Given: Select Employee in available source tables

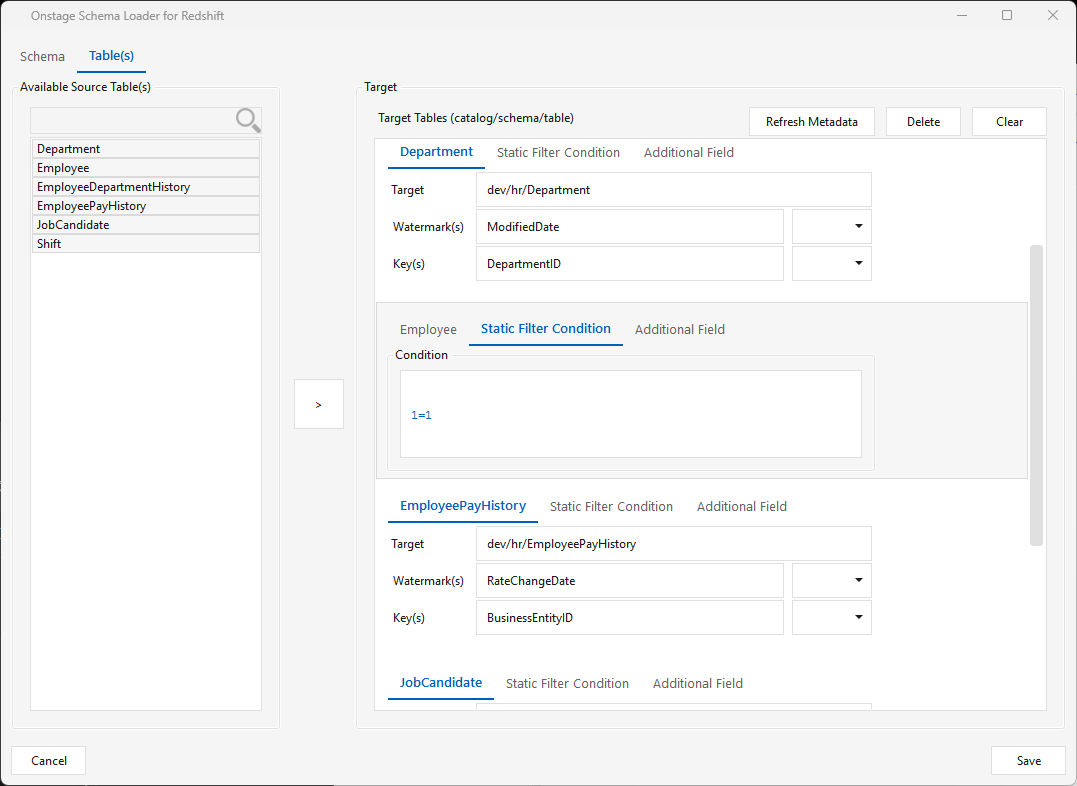Looking at the screenshot, I should pos(146,168).
